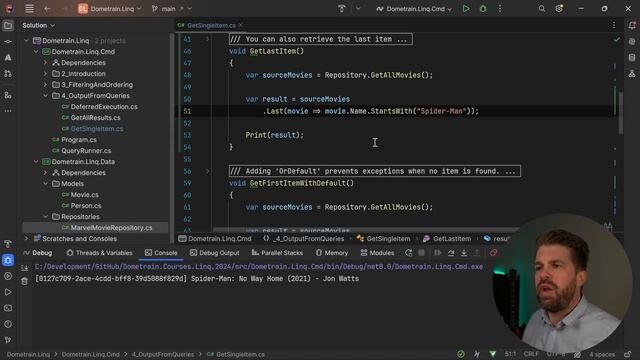640x360 pixels.
Task: Switch to Debug Output tab
Action: pyautogui.click(x=215, y=253)
